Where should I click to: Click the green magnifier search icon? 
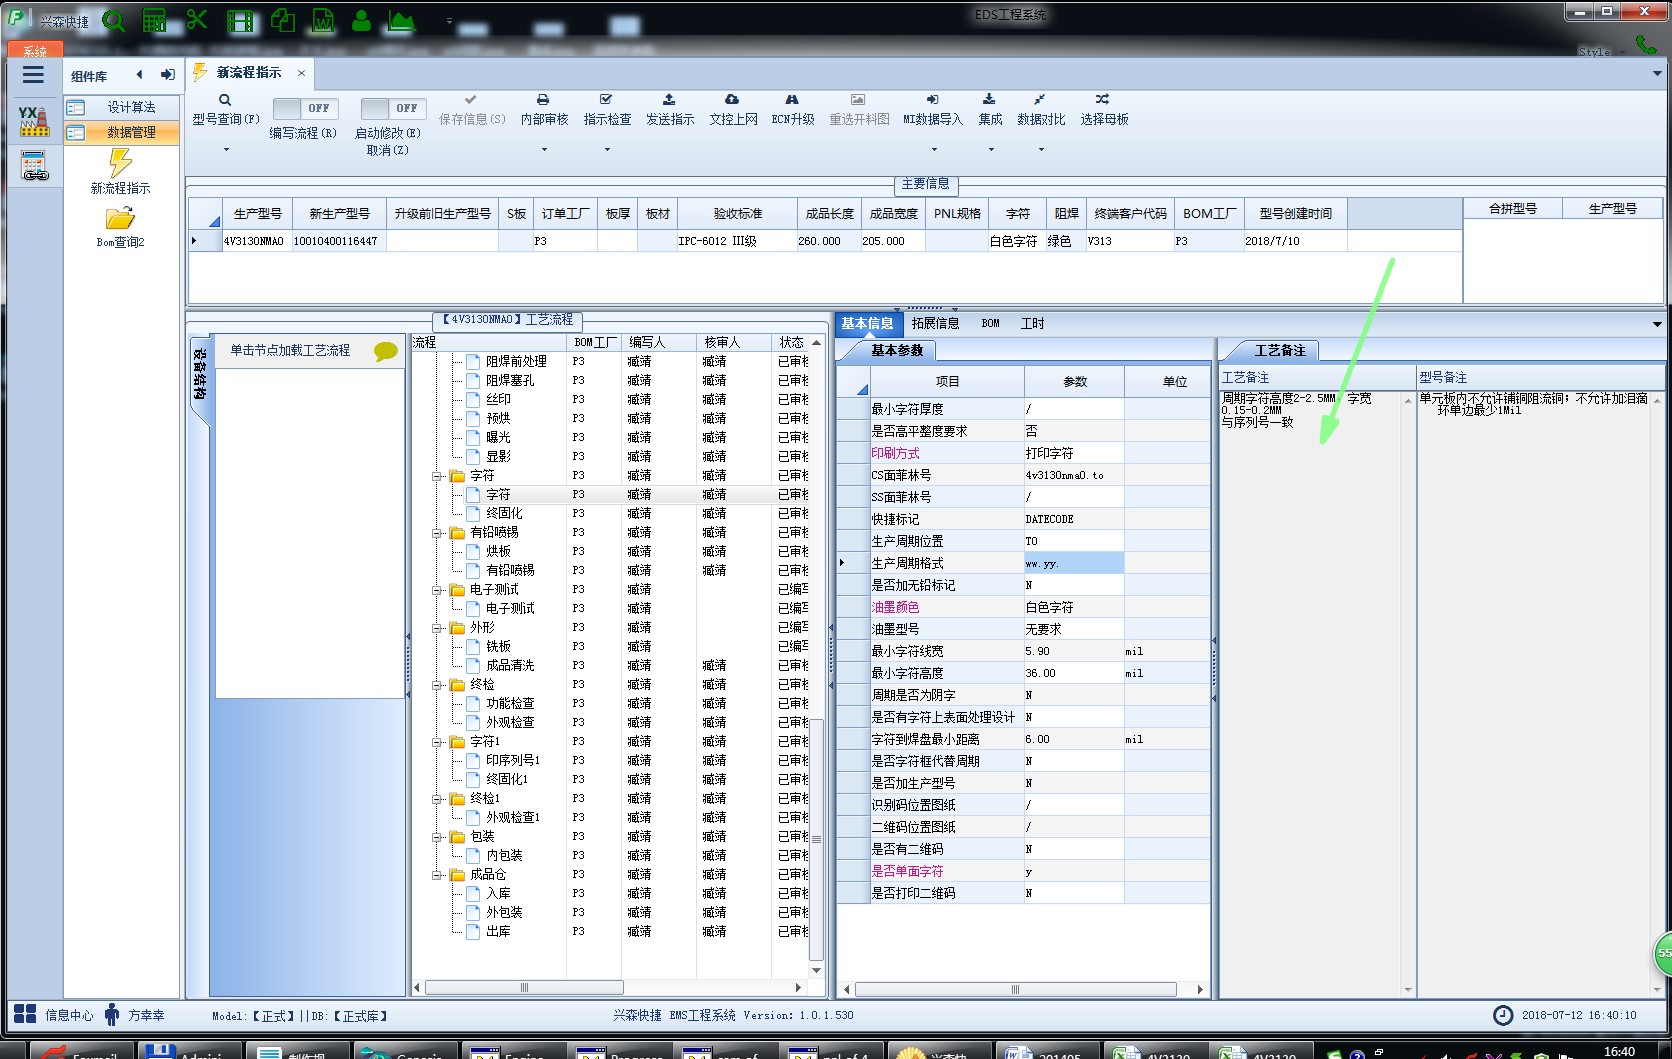pos(114,20)
